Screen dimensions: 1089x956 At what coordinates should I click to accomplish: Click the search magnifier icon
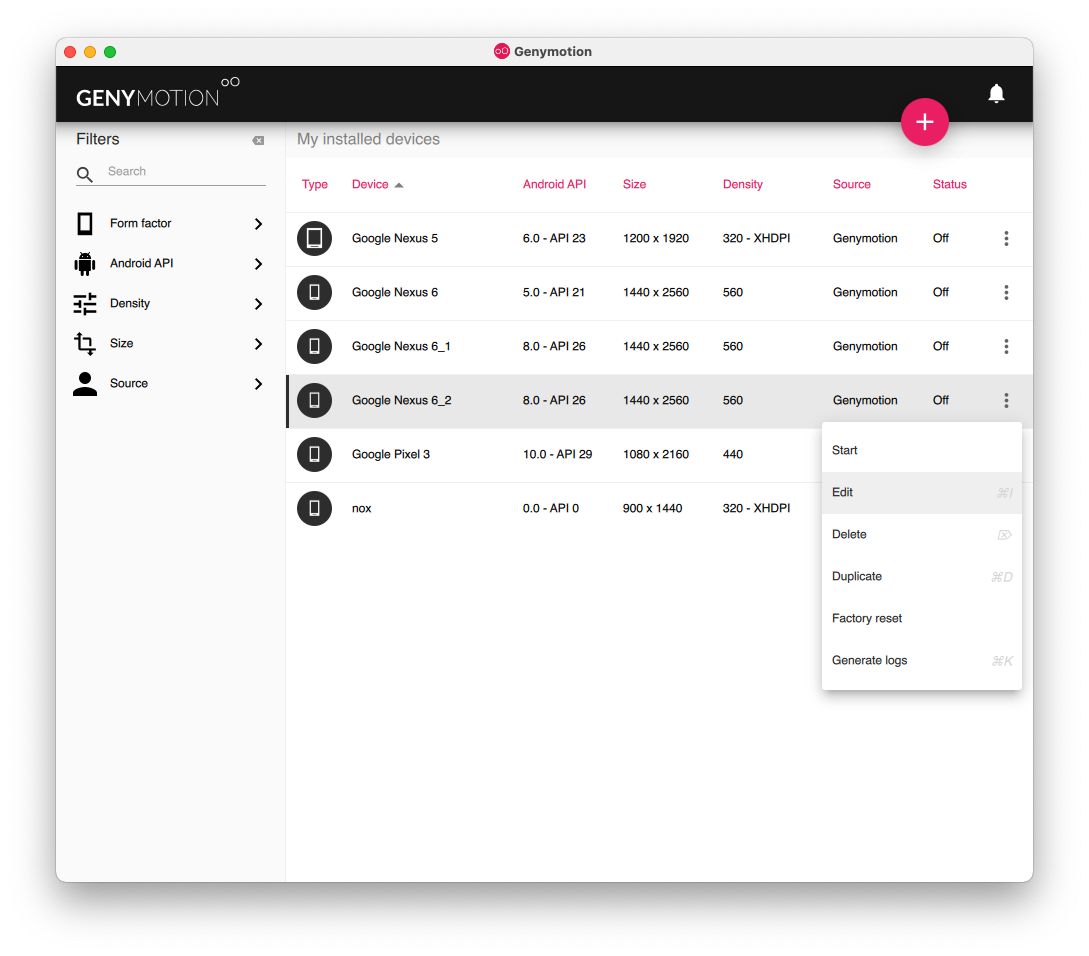click(x=85, y=174)
